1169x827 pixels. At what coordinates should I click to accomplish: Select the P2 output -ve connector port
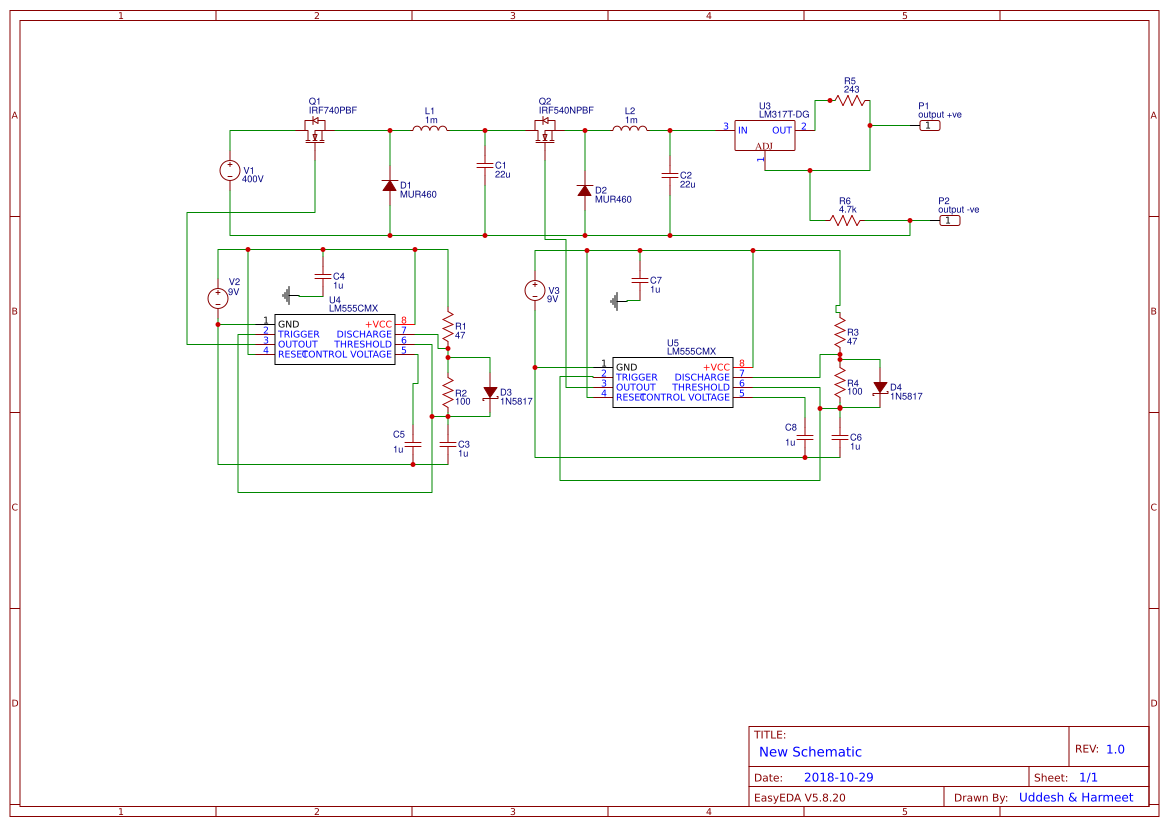949,220
